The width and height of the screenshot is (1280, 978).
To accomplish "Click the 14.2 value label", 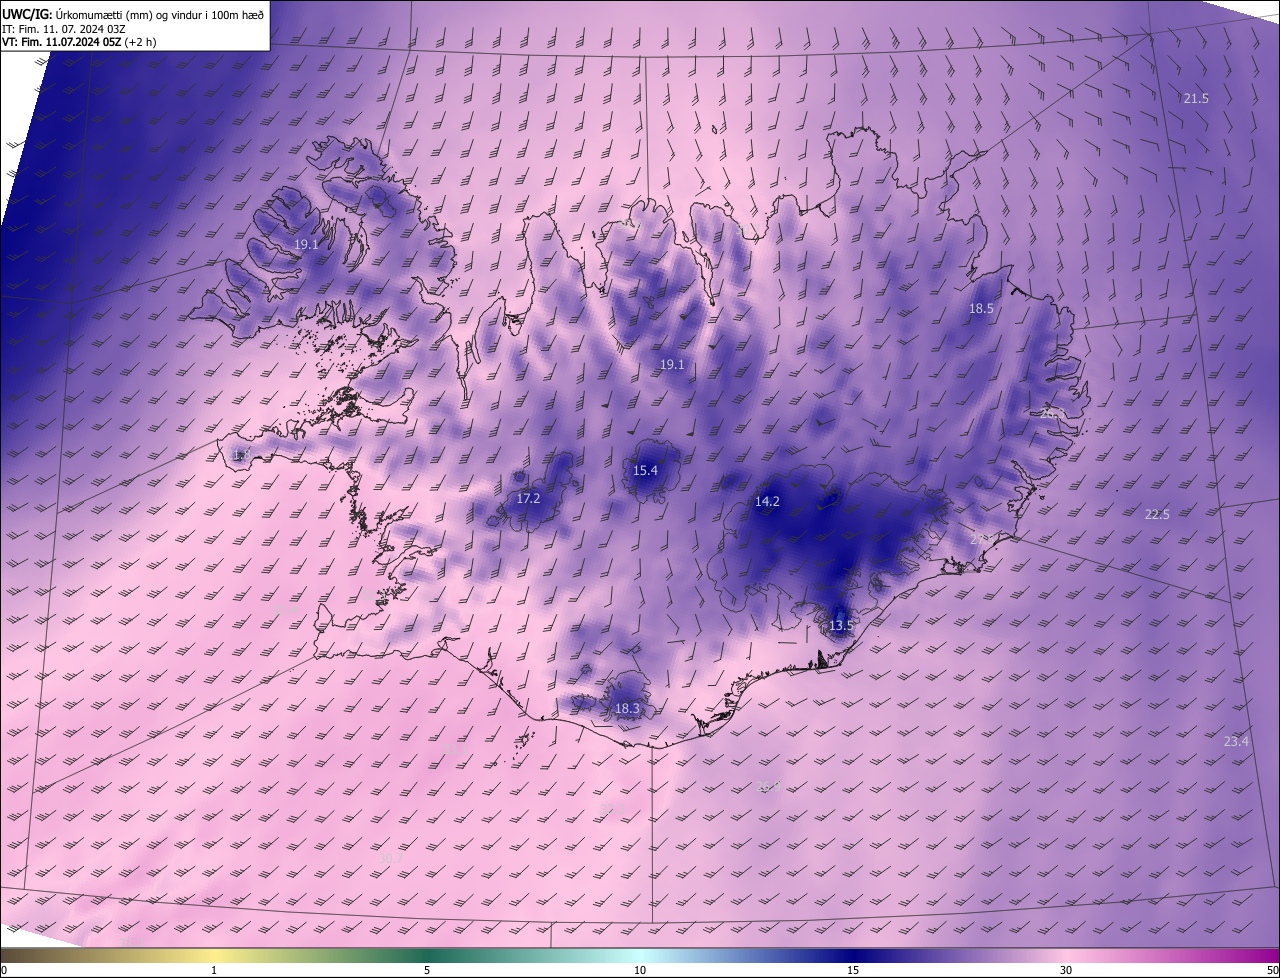I will click(767, 502).
